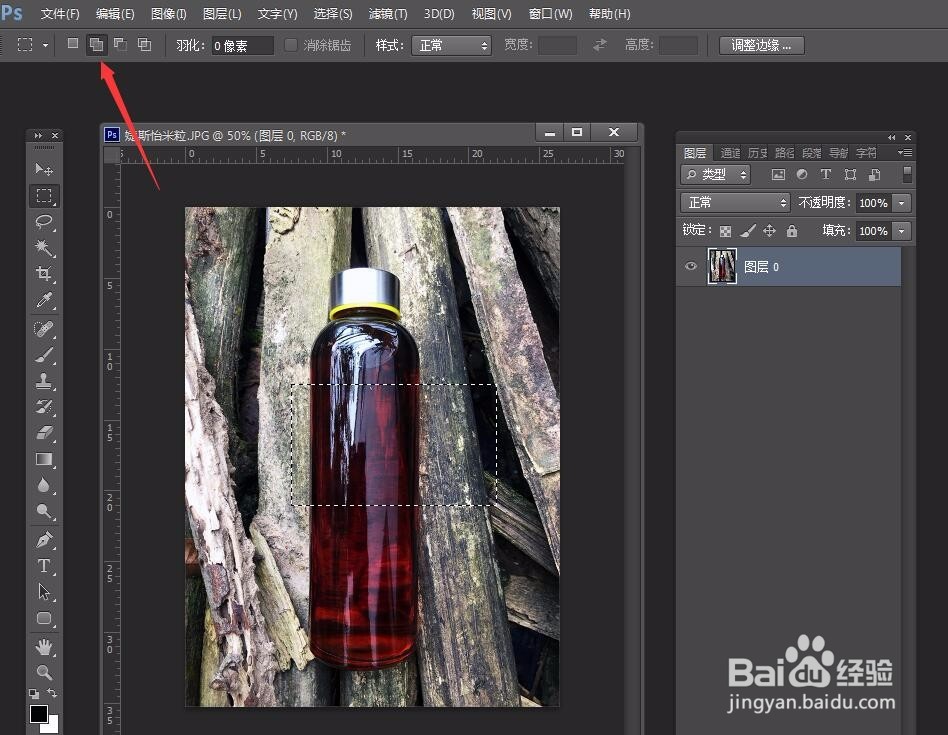Toggle lock transparent pixels
The height and width of the screenshot is (735, 948).
click(x=726, y=231)
